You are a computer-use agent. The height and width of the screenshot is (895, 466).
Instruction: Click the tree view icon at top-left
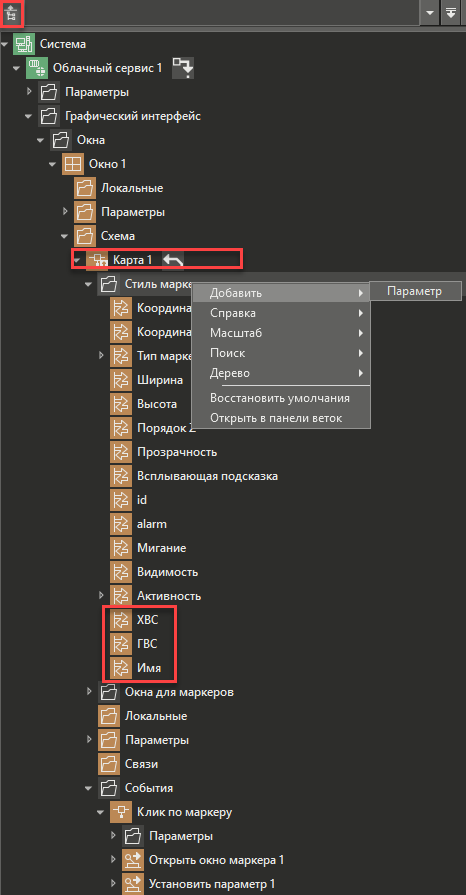click(x=11, y=13)
